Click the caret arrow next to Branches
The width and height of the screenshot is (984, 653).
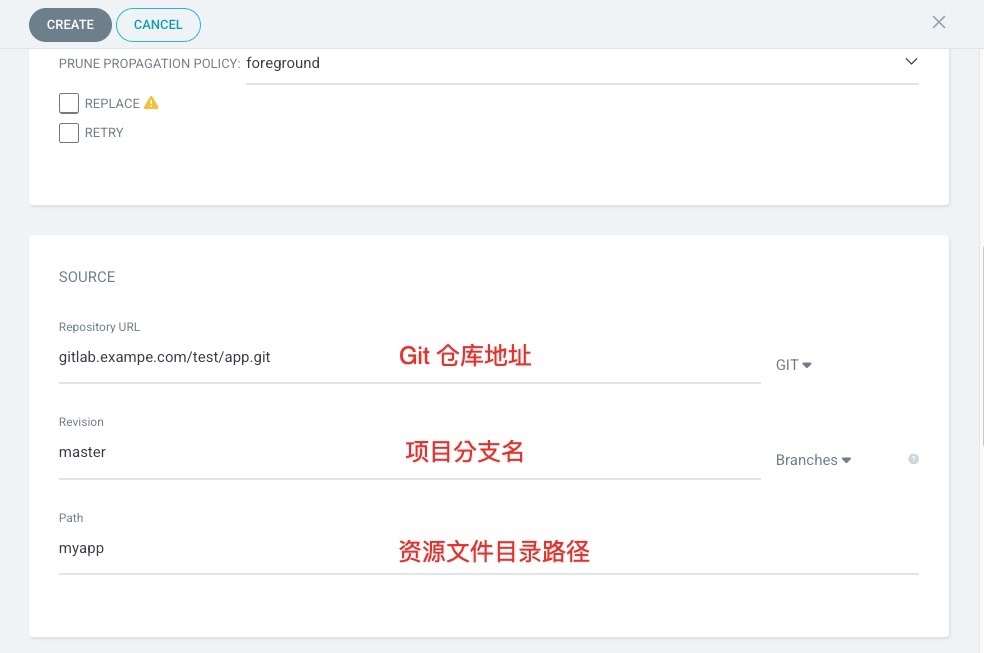click(846, 460)
